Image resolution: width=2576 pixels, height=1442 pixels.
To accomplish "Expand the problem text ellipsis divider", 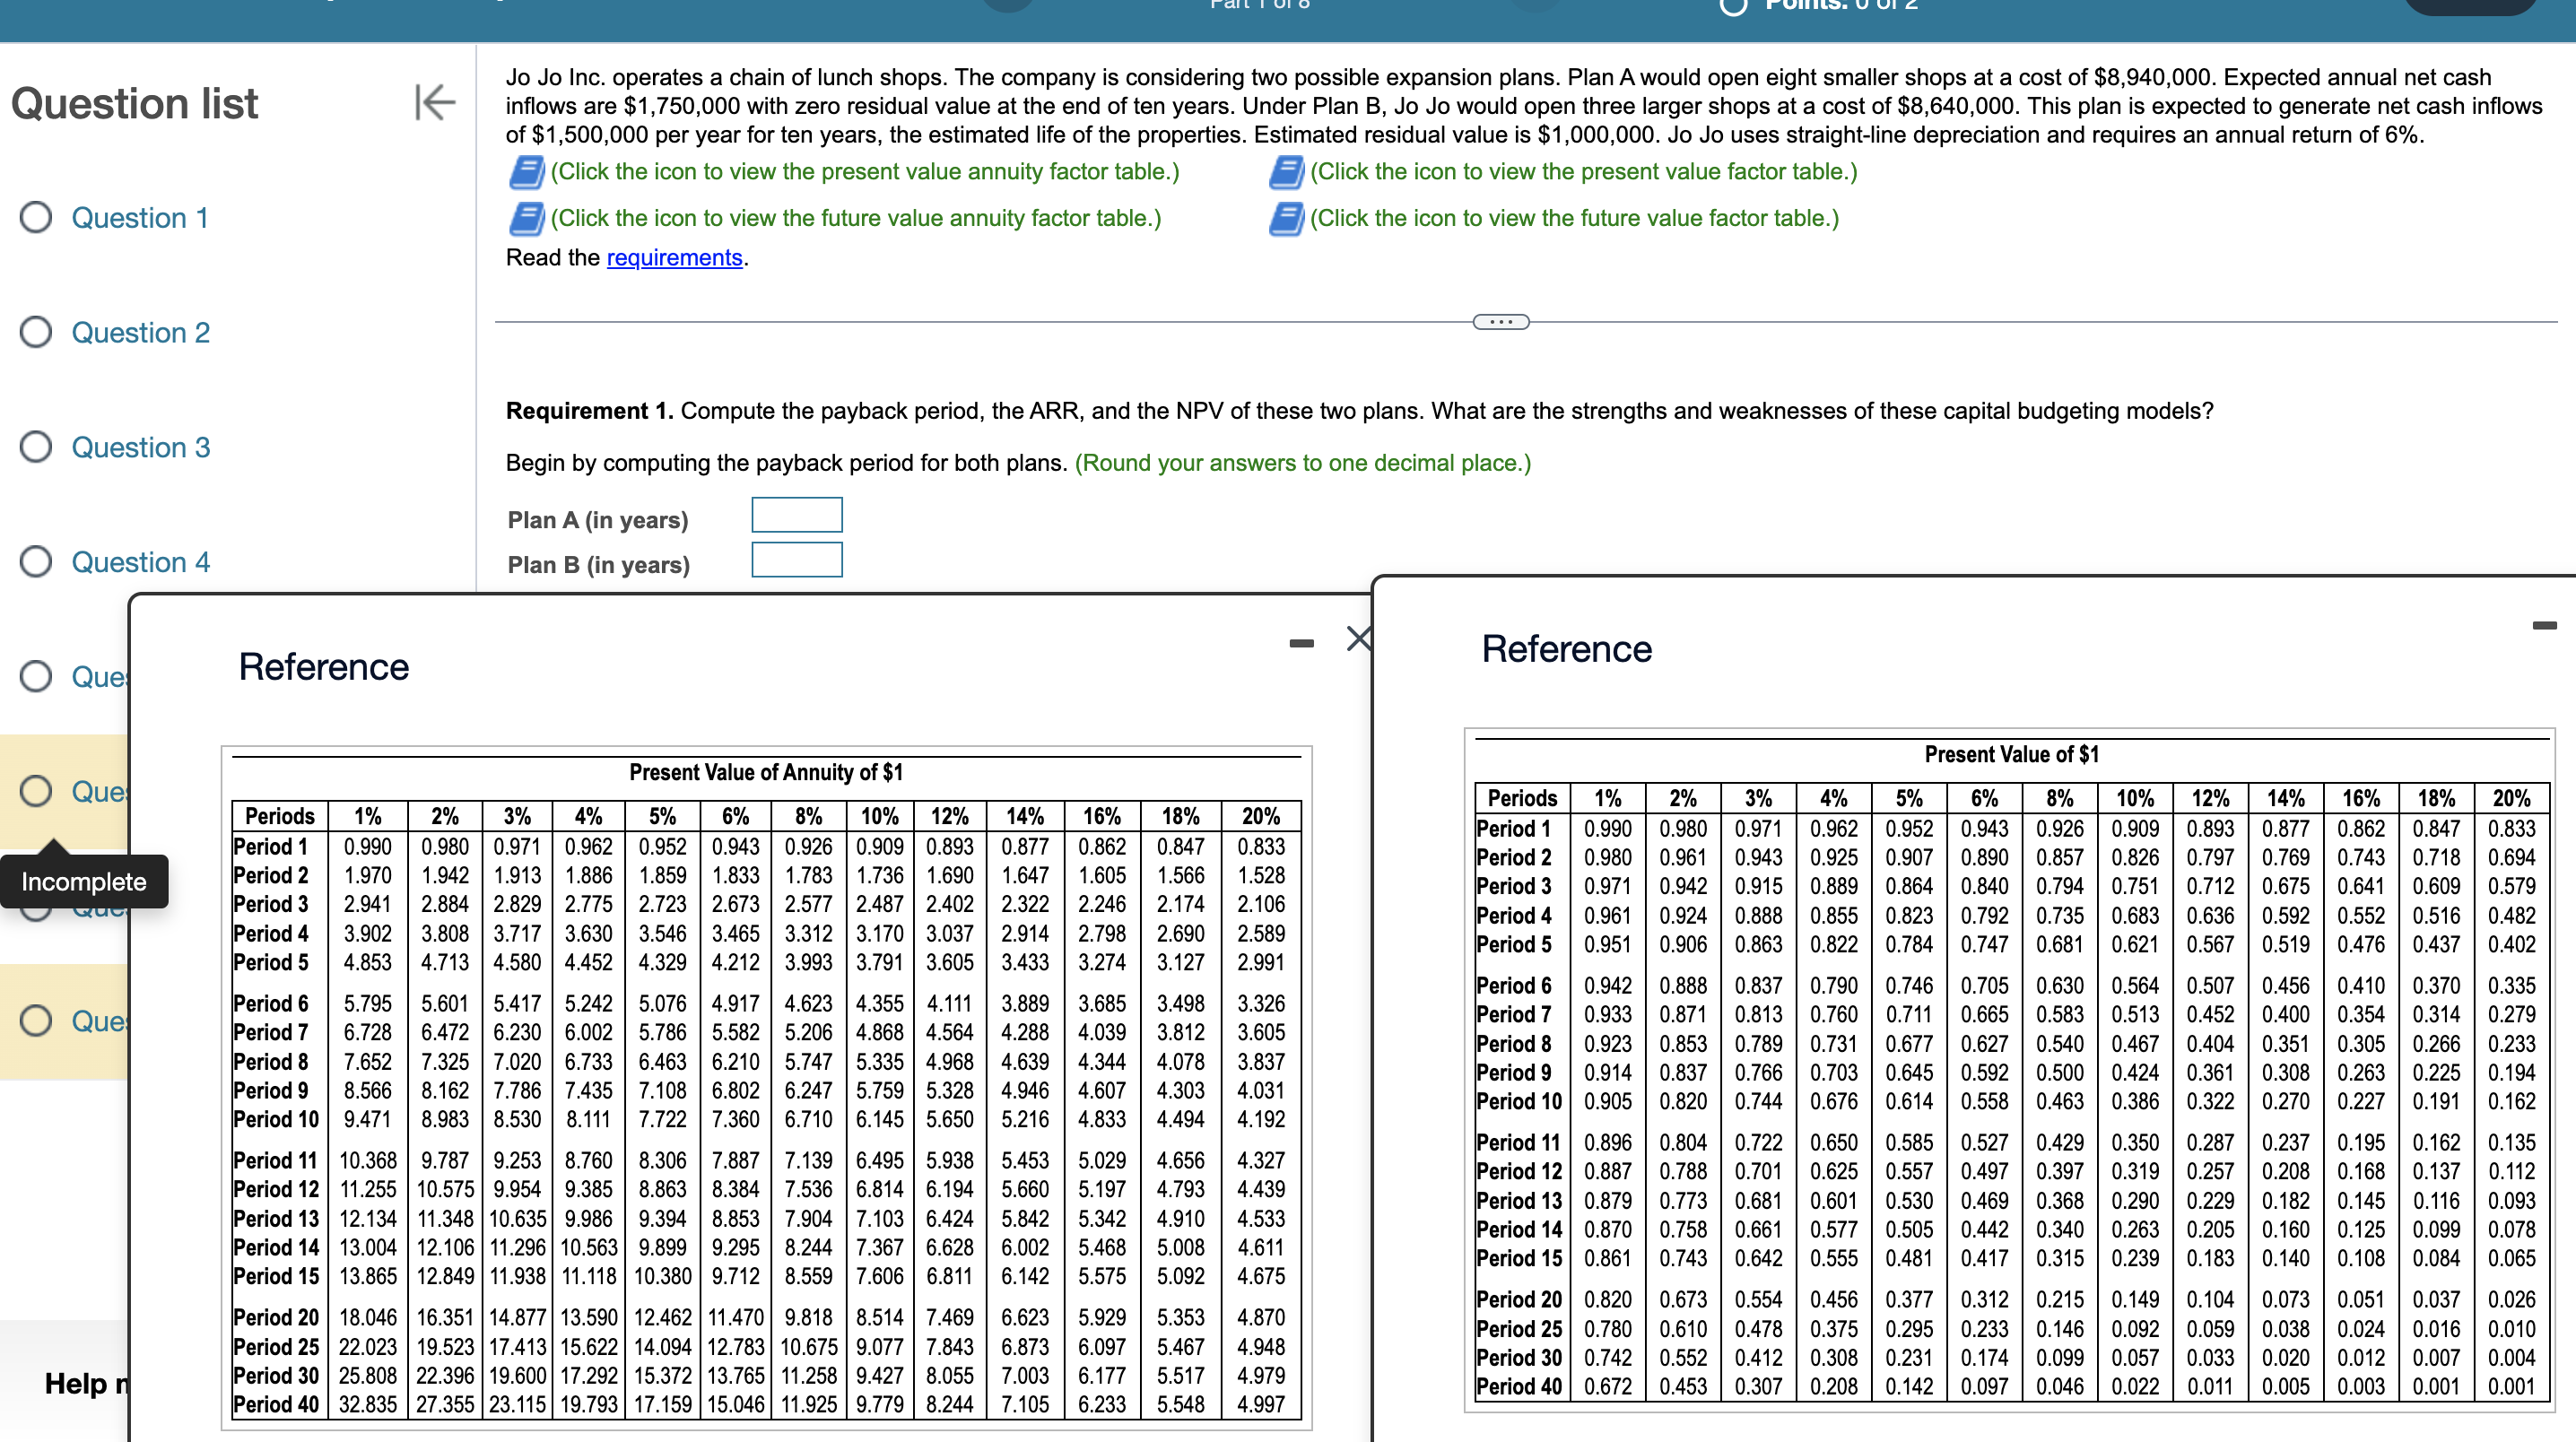I will point(1501,322).
